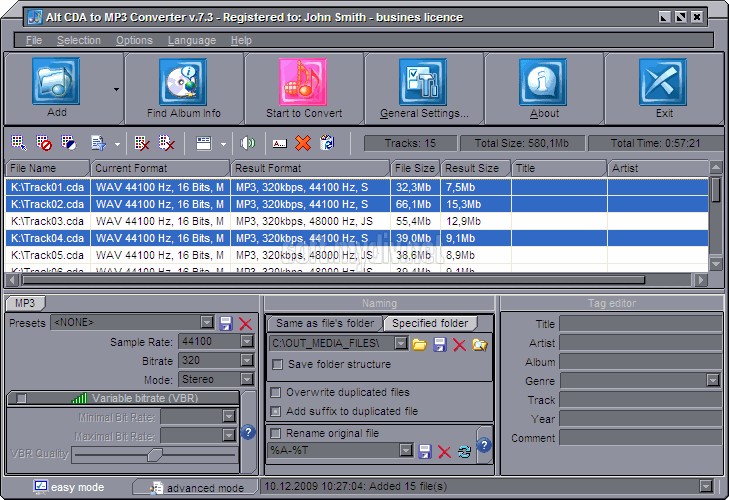The height and width of the screenshot is (500, 729).
Task: Click the horizontal scrollbar of track list
Action: tap(333, 280)
